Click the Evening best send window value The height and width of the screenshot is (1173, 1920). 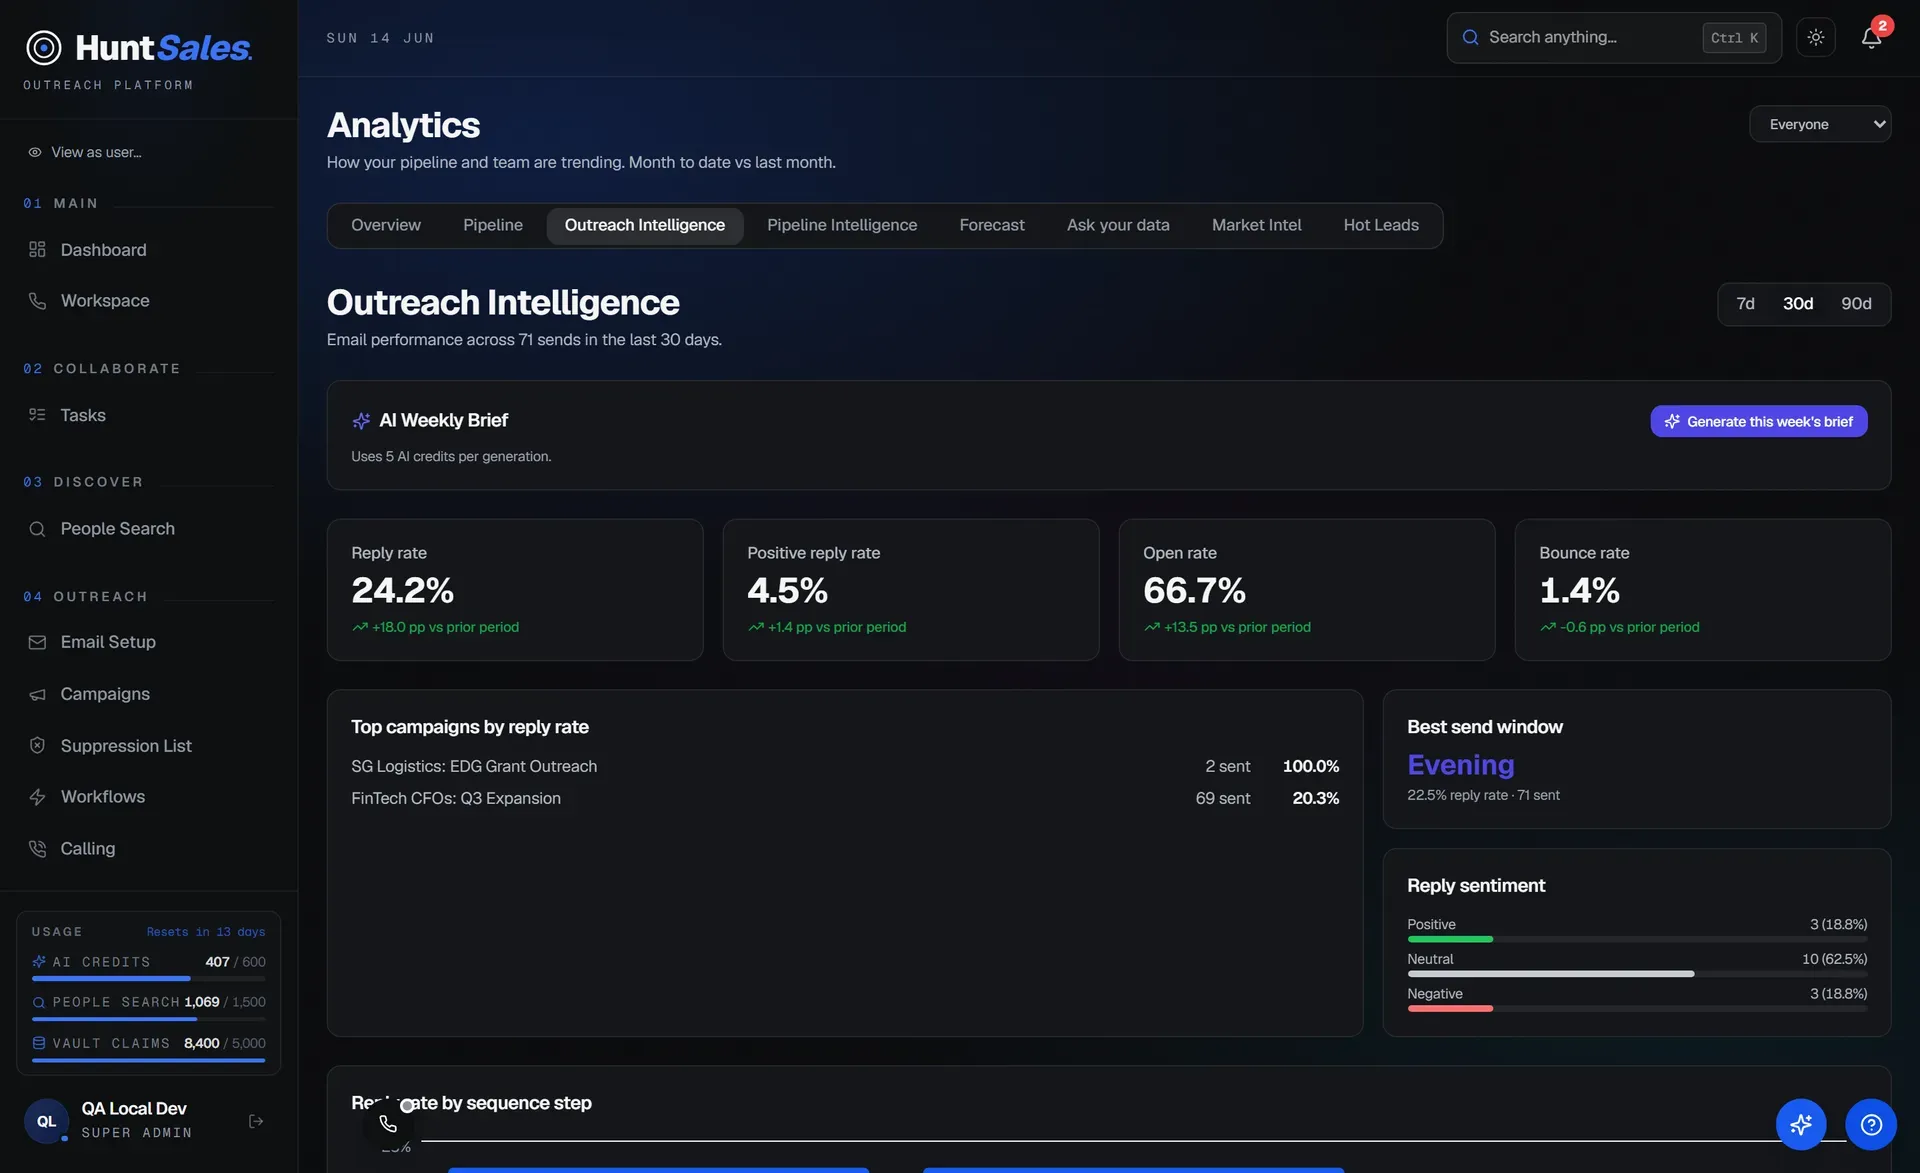coord(1461,765)
